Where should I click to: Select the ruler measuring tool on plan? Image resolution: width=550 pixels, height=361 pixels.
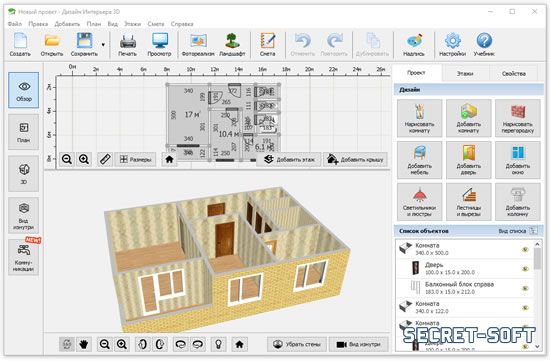click(x=105, y=159)
